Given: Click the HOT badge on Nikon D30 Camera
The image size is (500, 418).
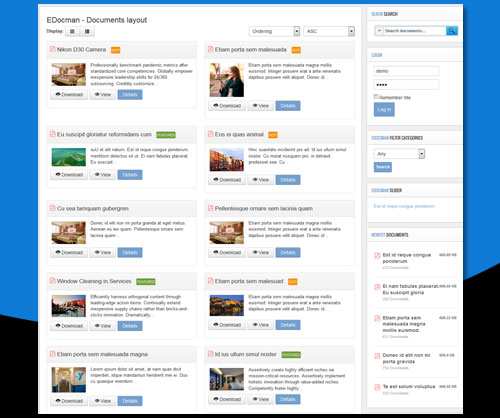Looking at the screenshot, I should 115,50.
